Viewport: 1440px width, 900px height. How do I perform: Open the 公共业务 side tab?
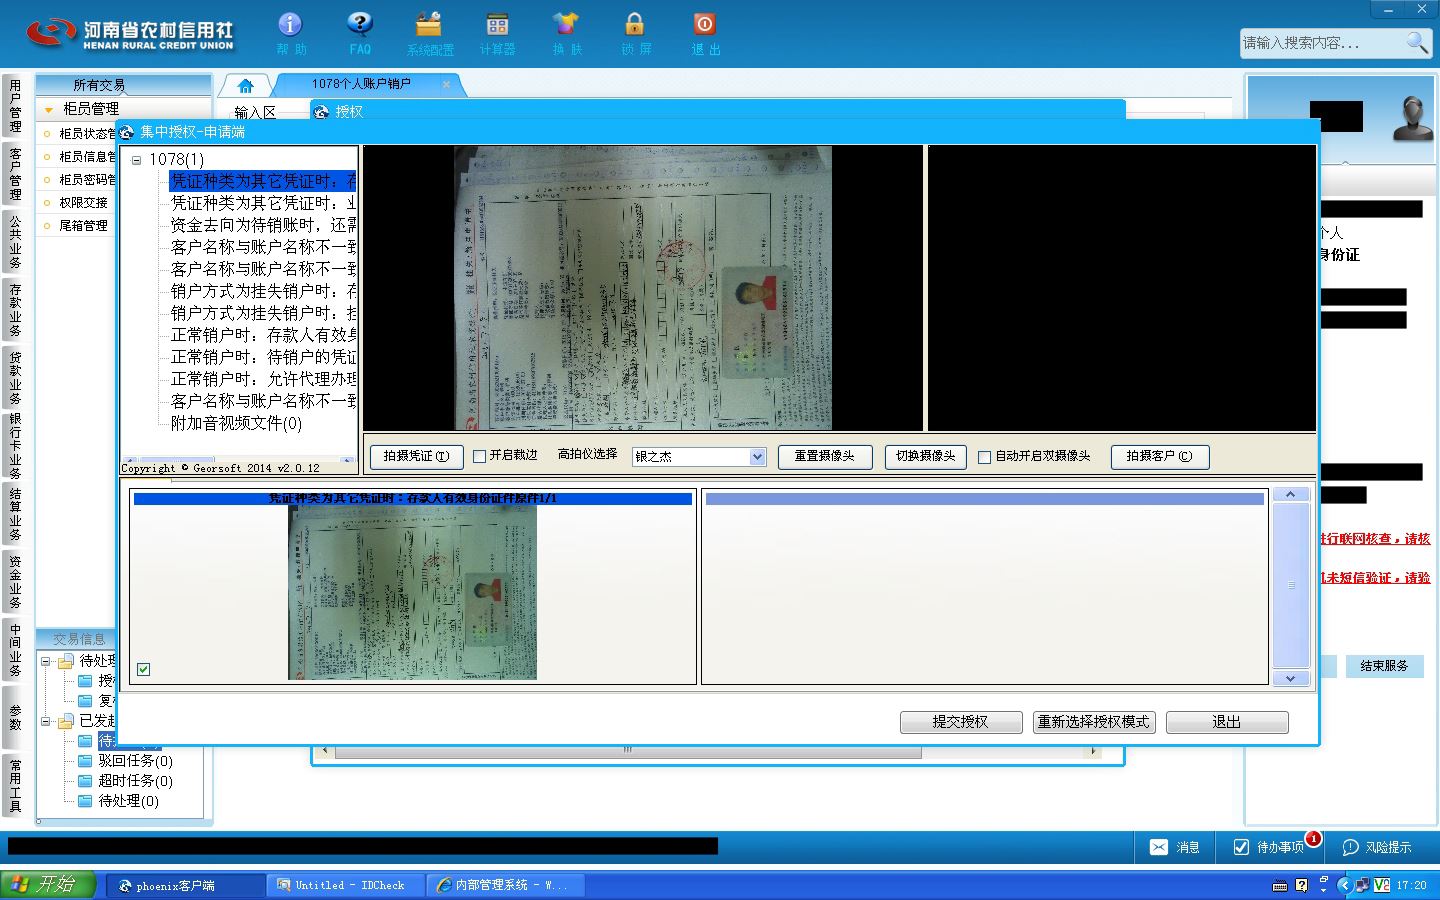point(14,241)
